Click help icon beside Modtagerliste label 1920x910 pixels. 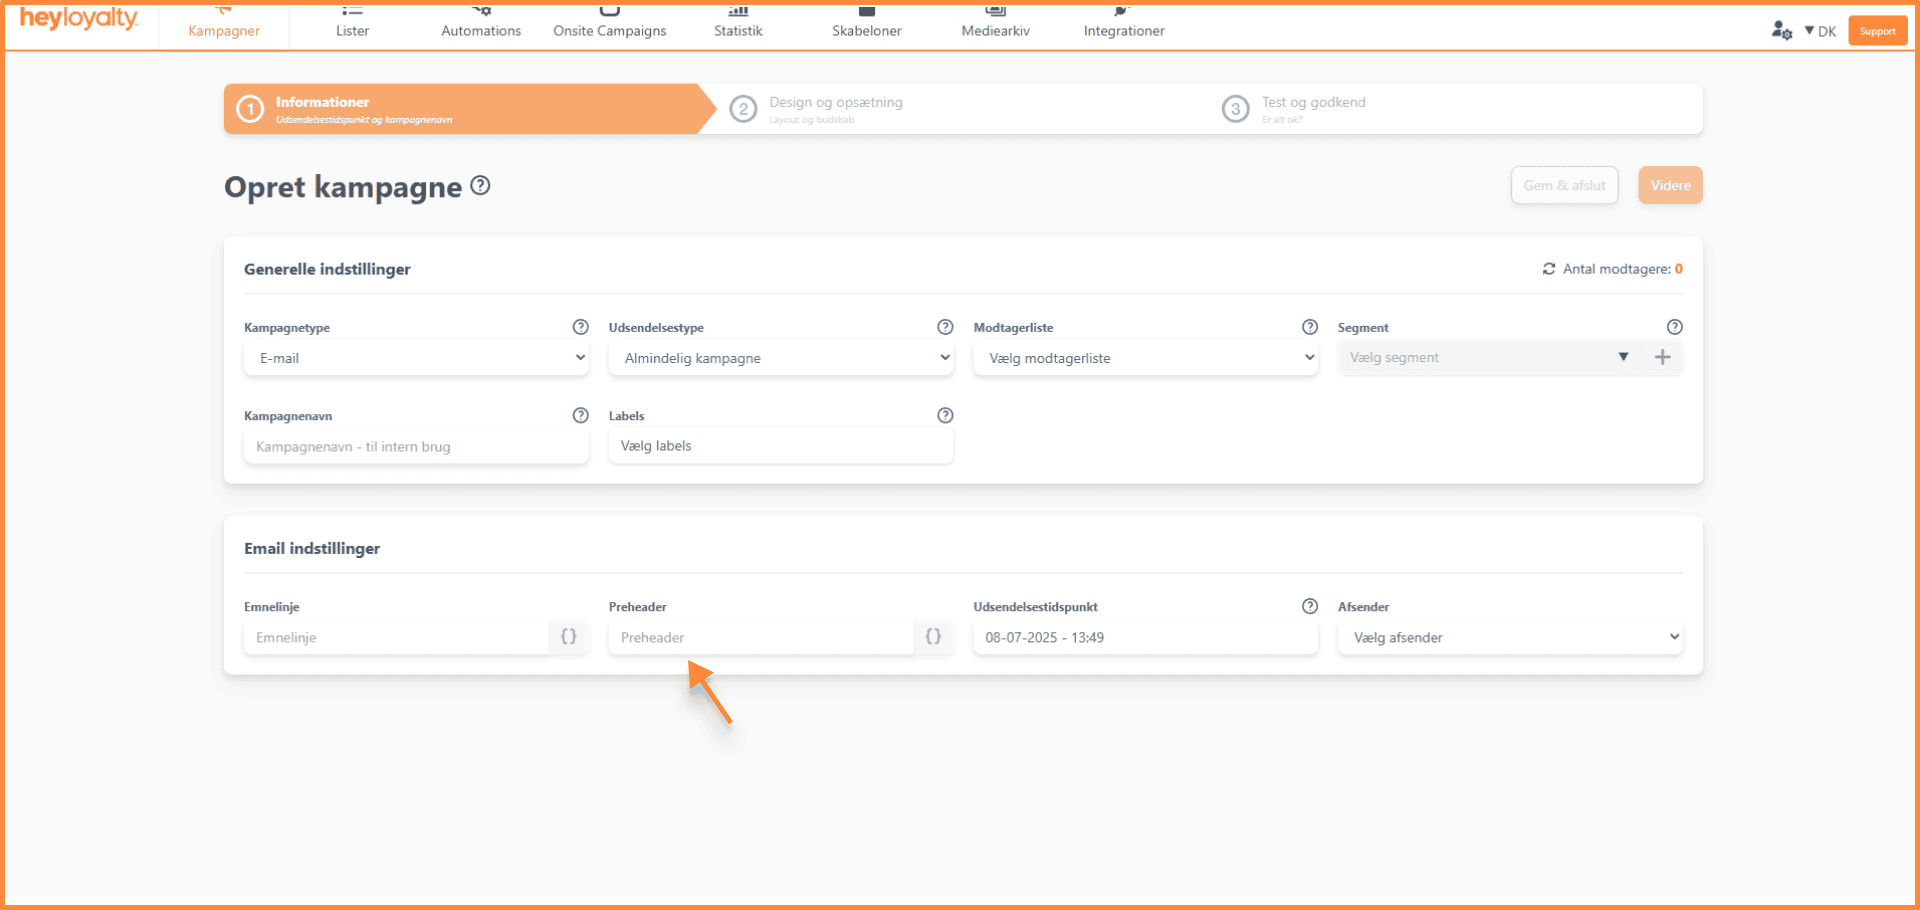pos(1309,327)
